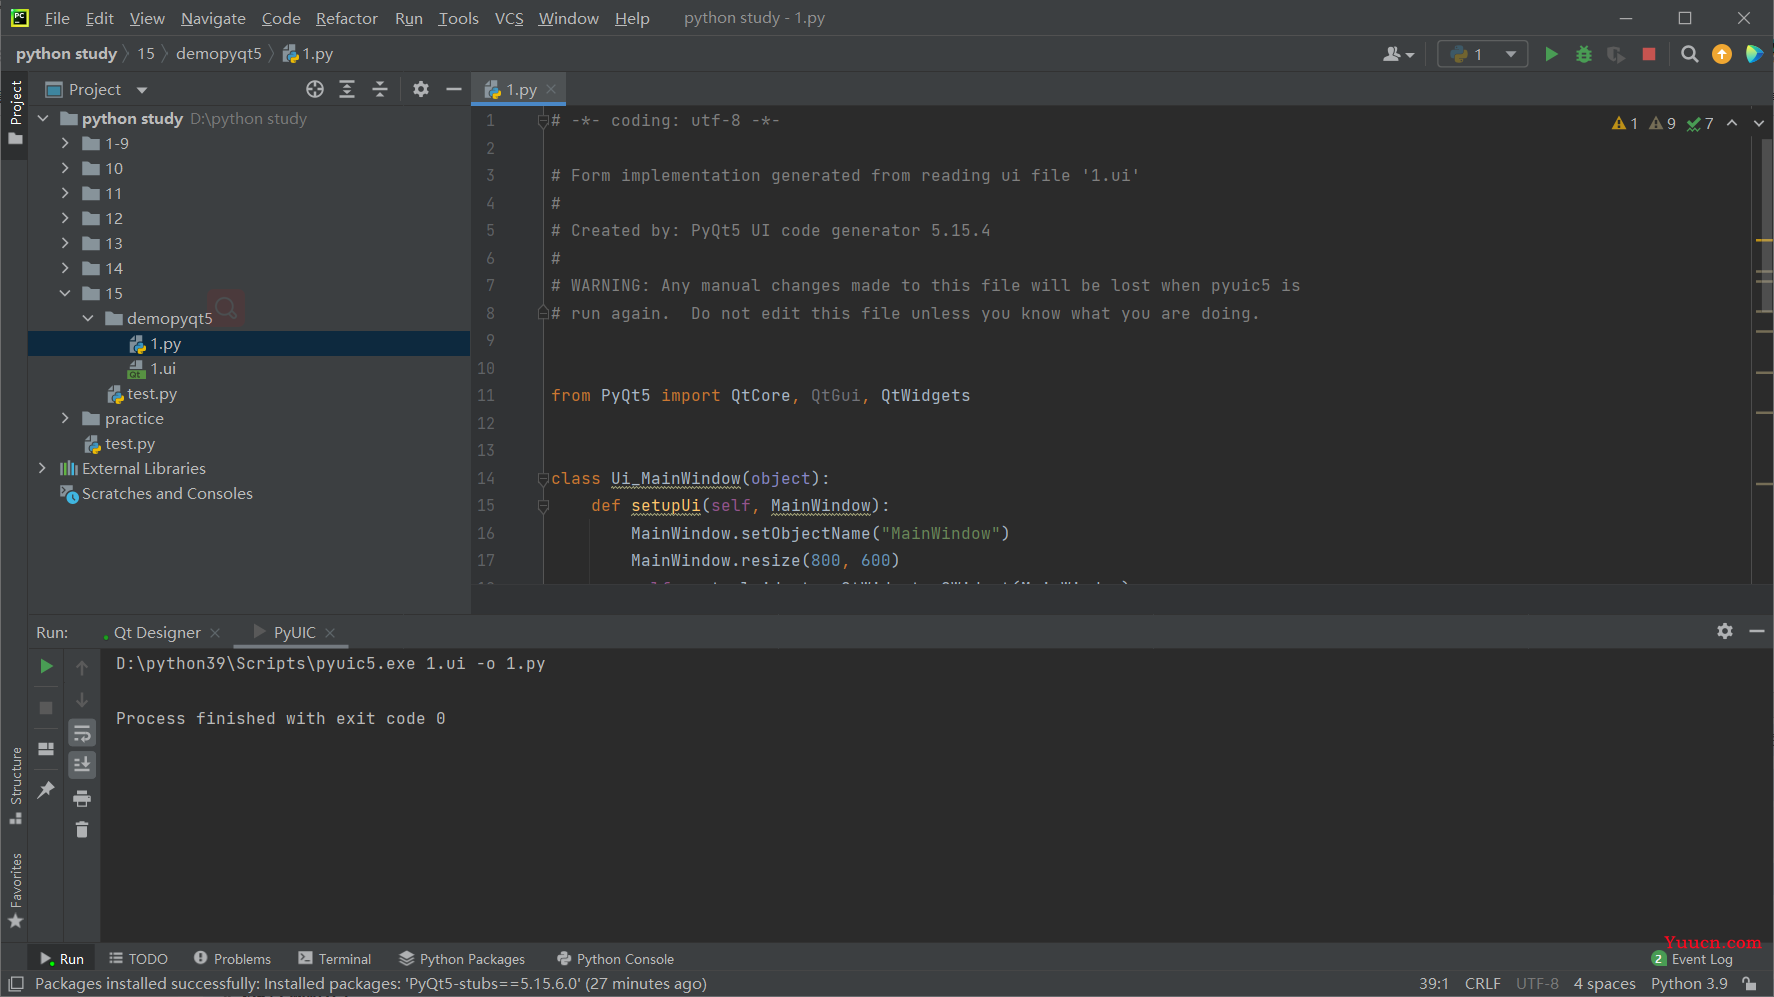
Task: Move down the stack trace arrow
Action: coord(82,700)
